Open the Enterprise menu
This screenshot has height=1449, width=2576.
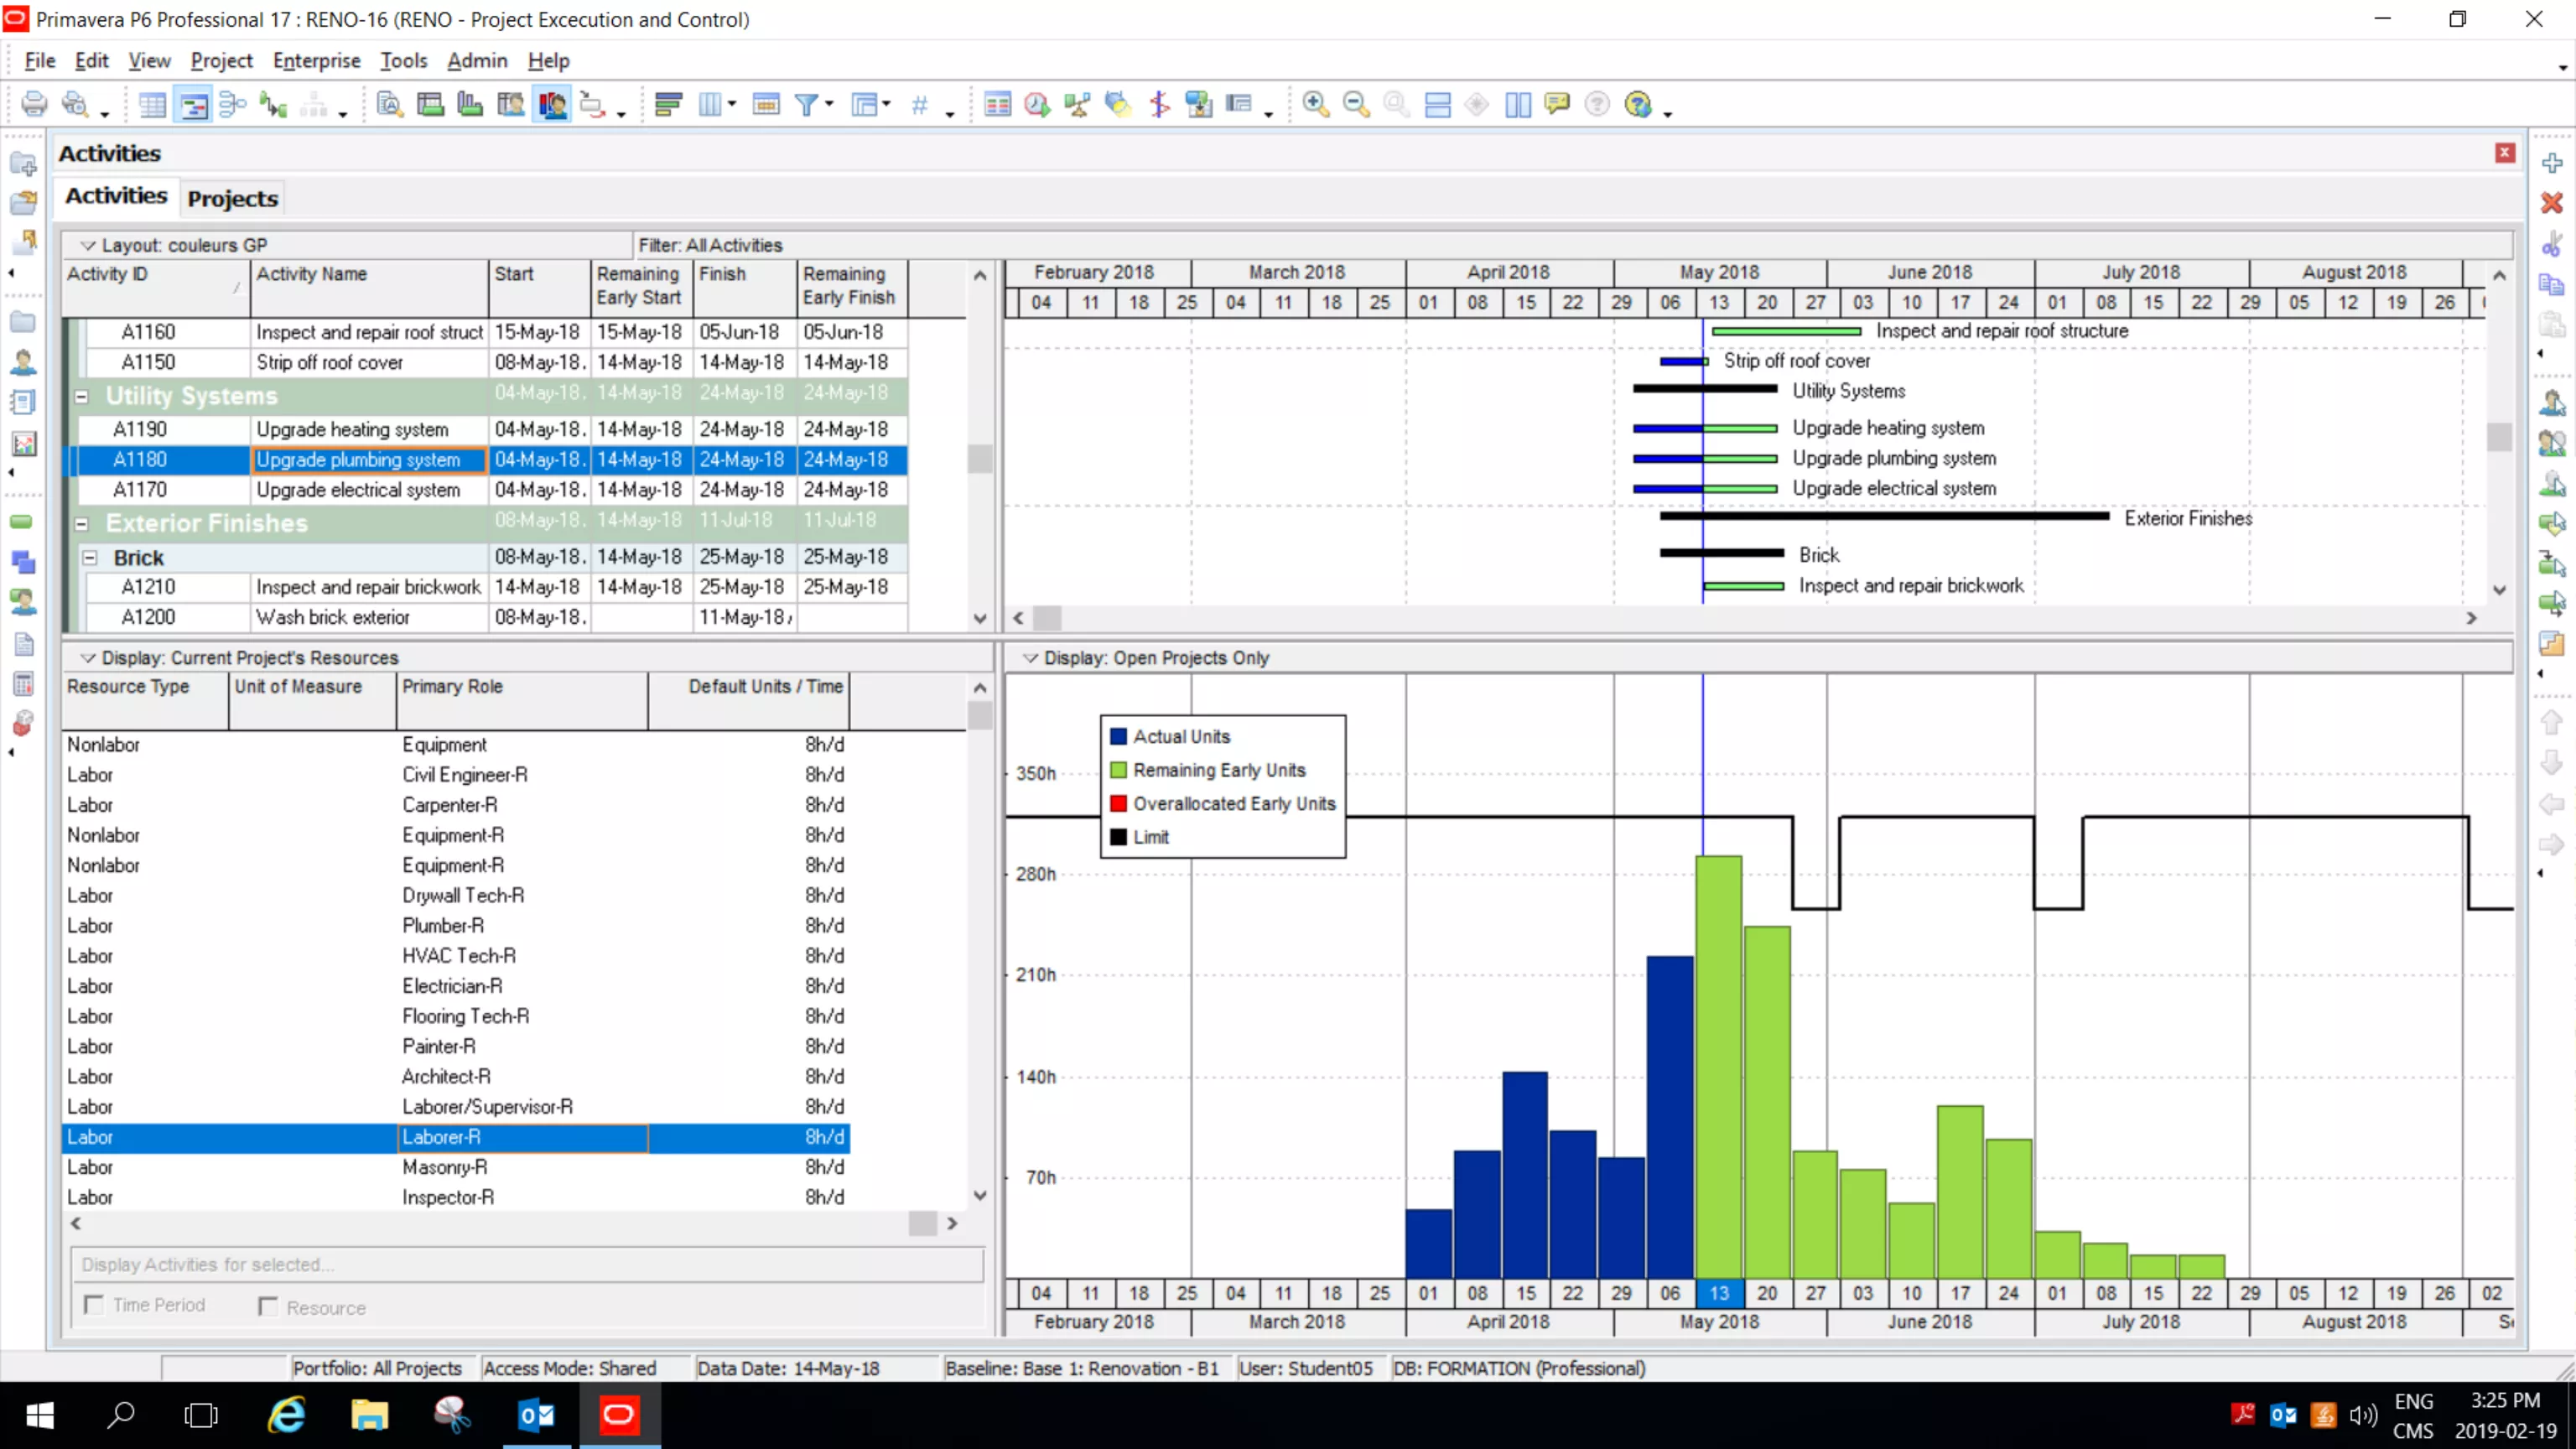click(316, 61)
